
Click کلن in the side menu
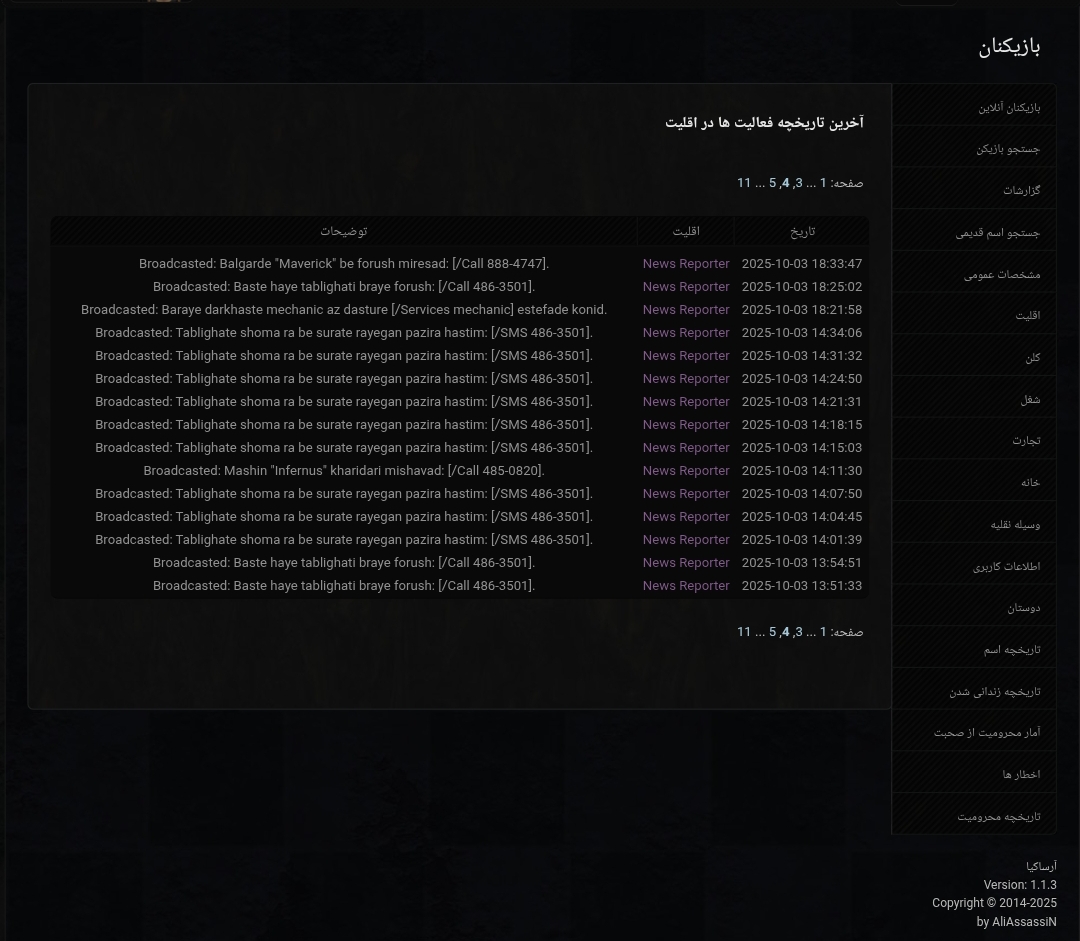click(x=1032, y=358)
